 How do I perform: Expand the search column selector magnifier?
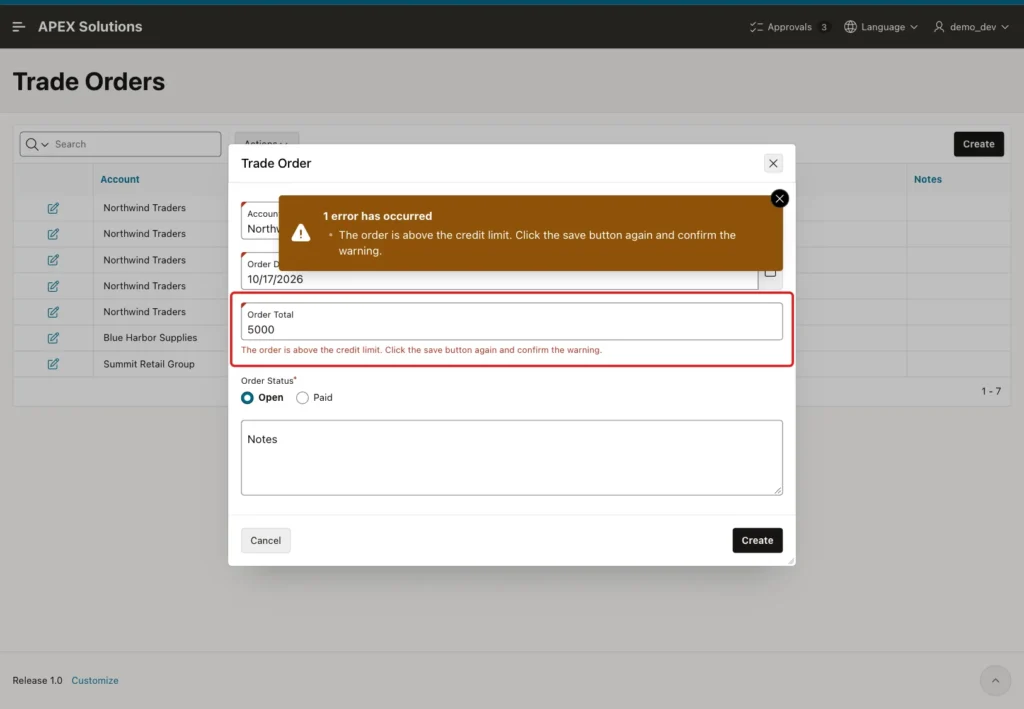click(x=37, y=144)
